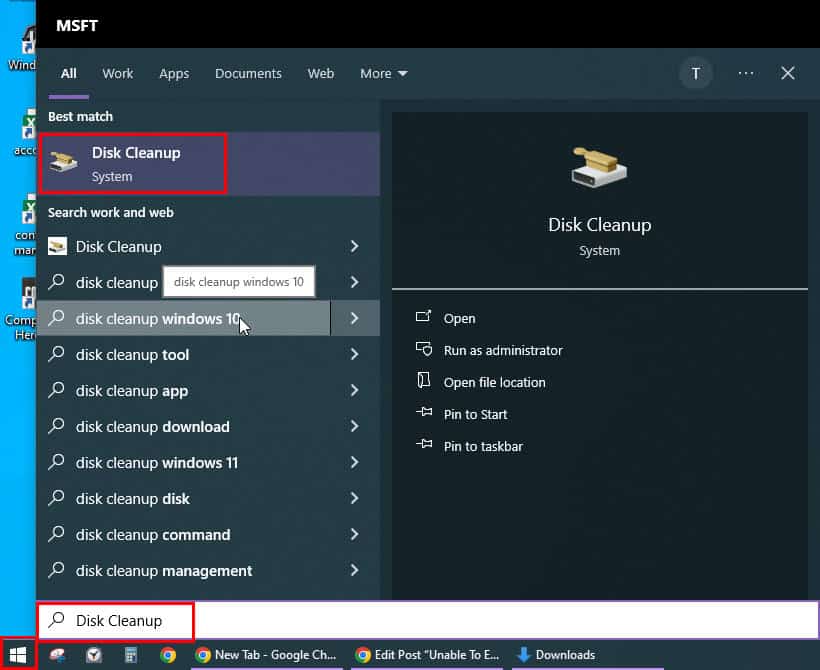Expand the disk cleanup management chevron
820x670 pixels.
coord(355,571)
